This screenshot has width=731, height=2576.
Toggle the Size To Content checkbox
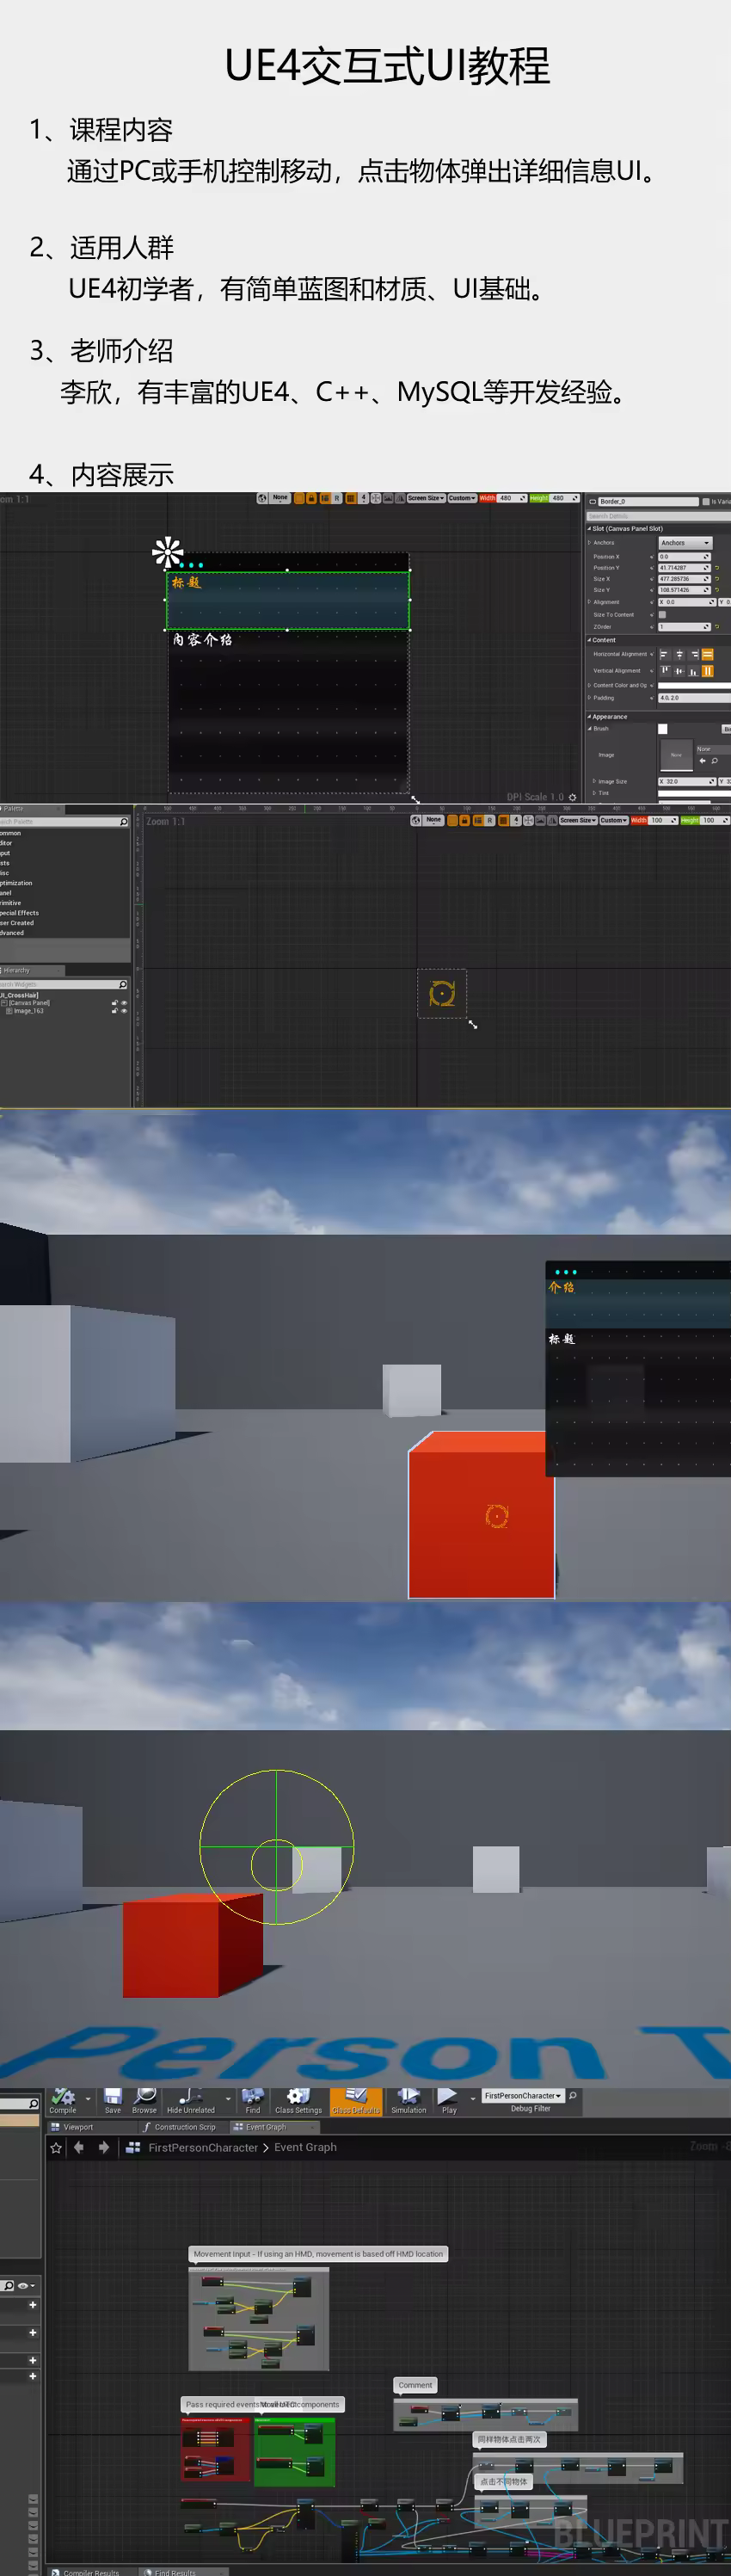coord(662,615)
